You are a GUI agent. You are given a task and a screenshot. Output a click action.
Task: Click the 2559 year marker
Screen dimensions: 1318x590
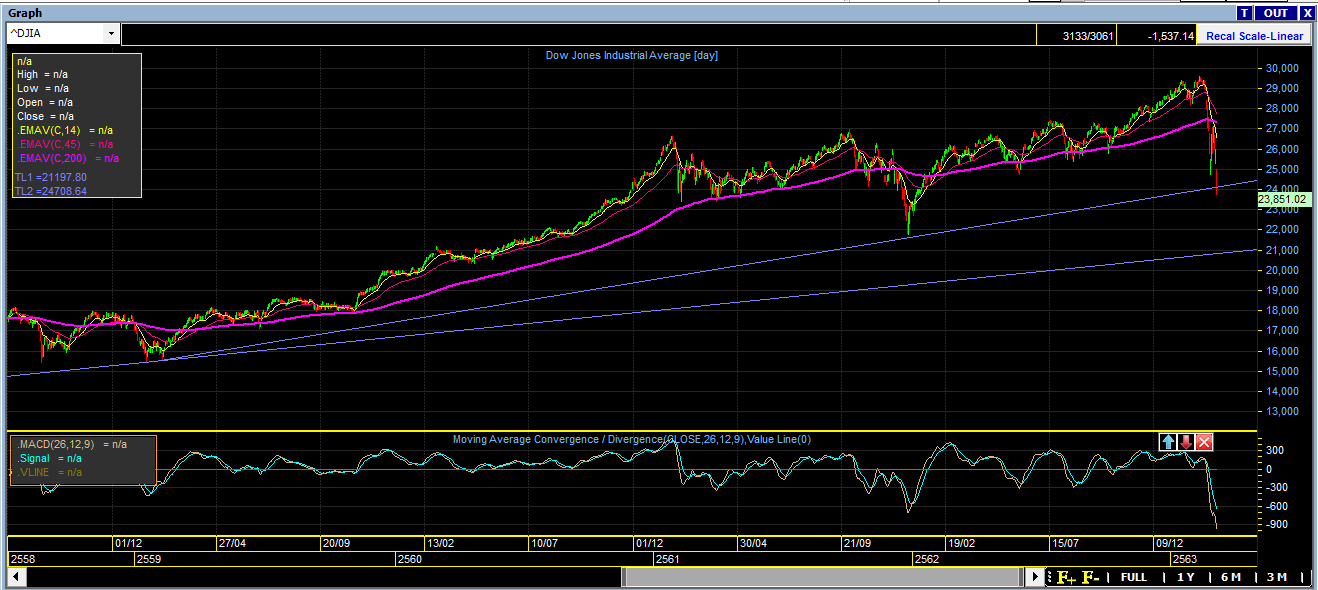(x=149, y=559)
